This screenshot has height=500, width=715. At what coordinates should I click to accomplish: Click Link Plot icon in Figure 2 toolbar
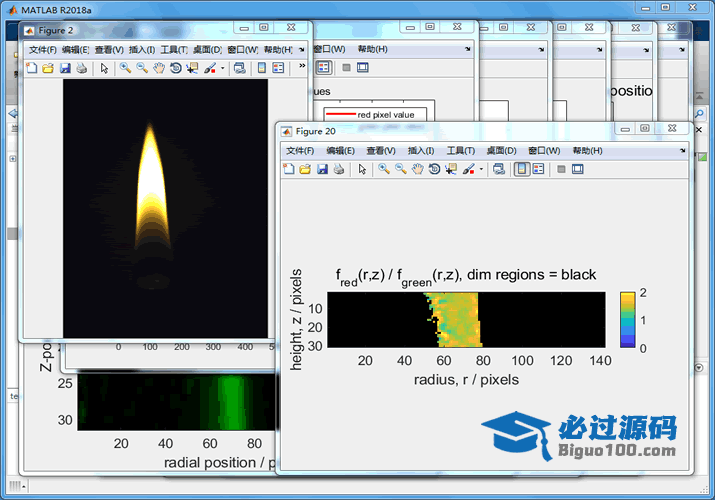(239, 68)
